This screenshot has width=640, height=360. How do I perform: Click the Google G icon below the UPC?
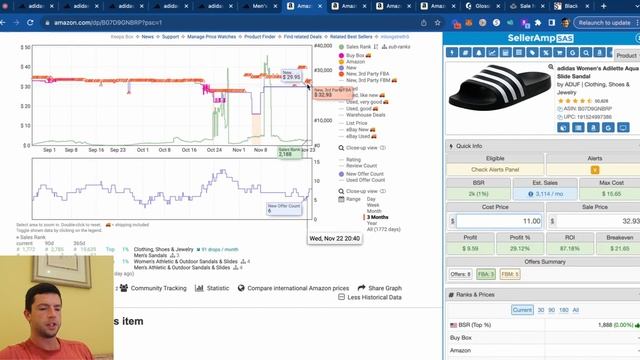tap(608, 127)
